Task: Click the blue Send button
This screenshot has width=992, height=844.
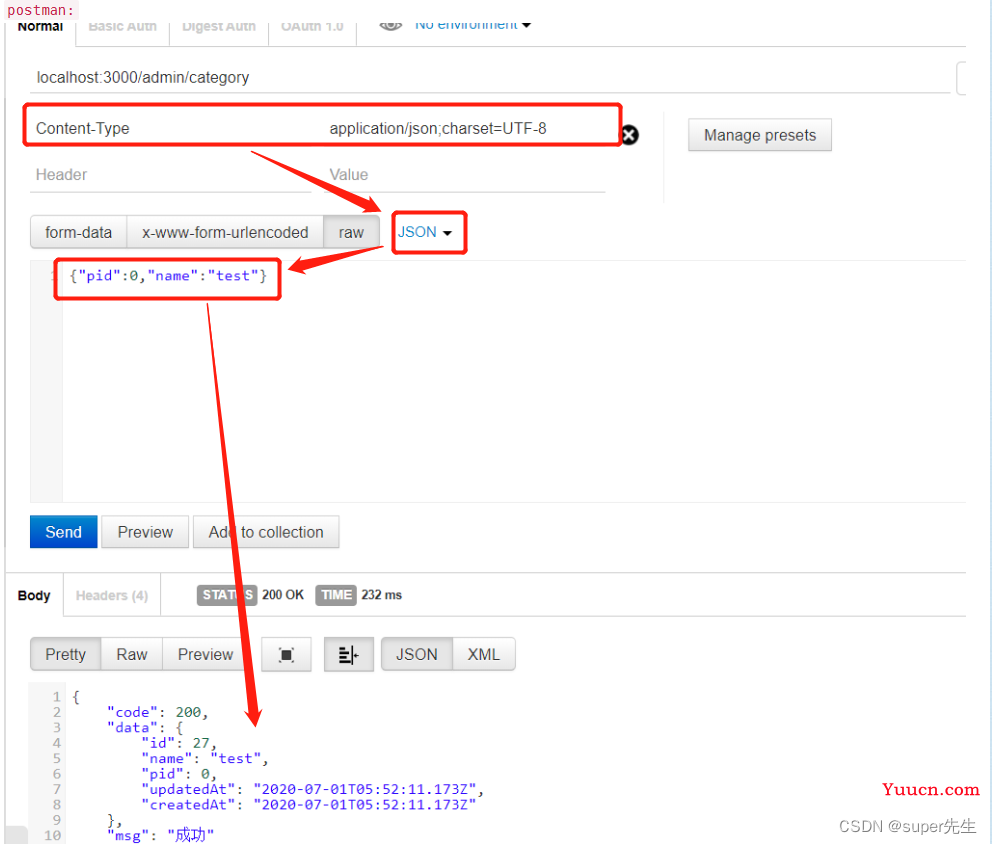Action: 63,532
